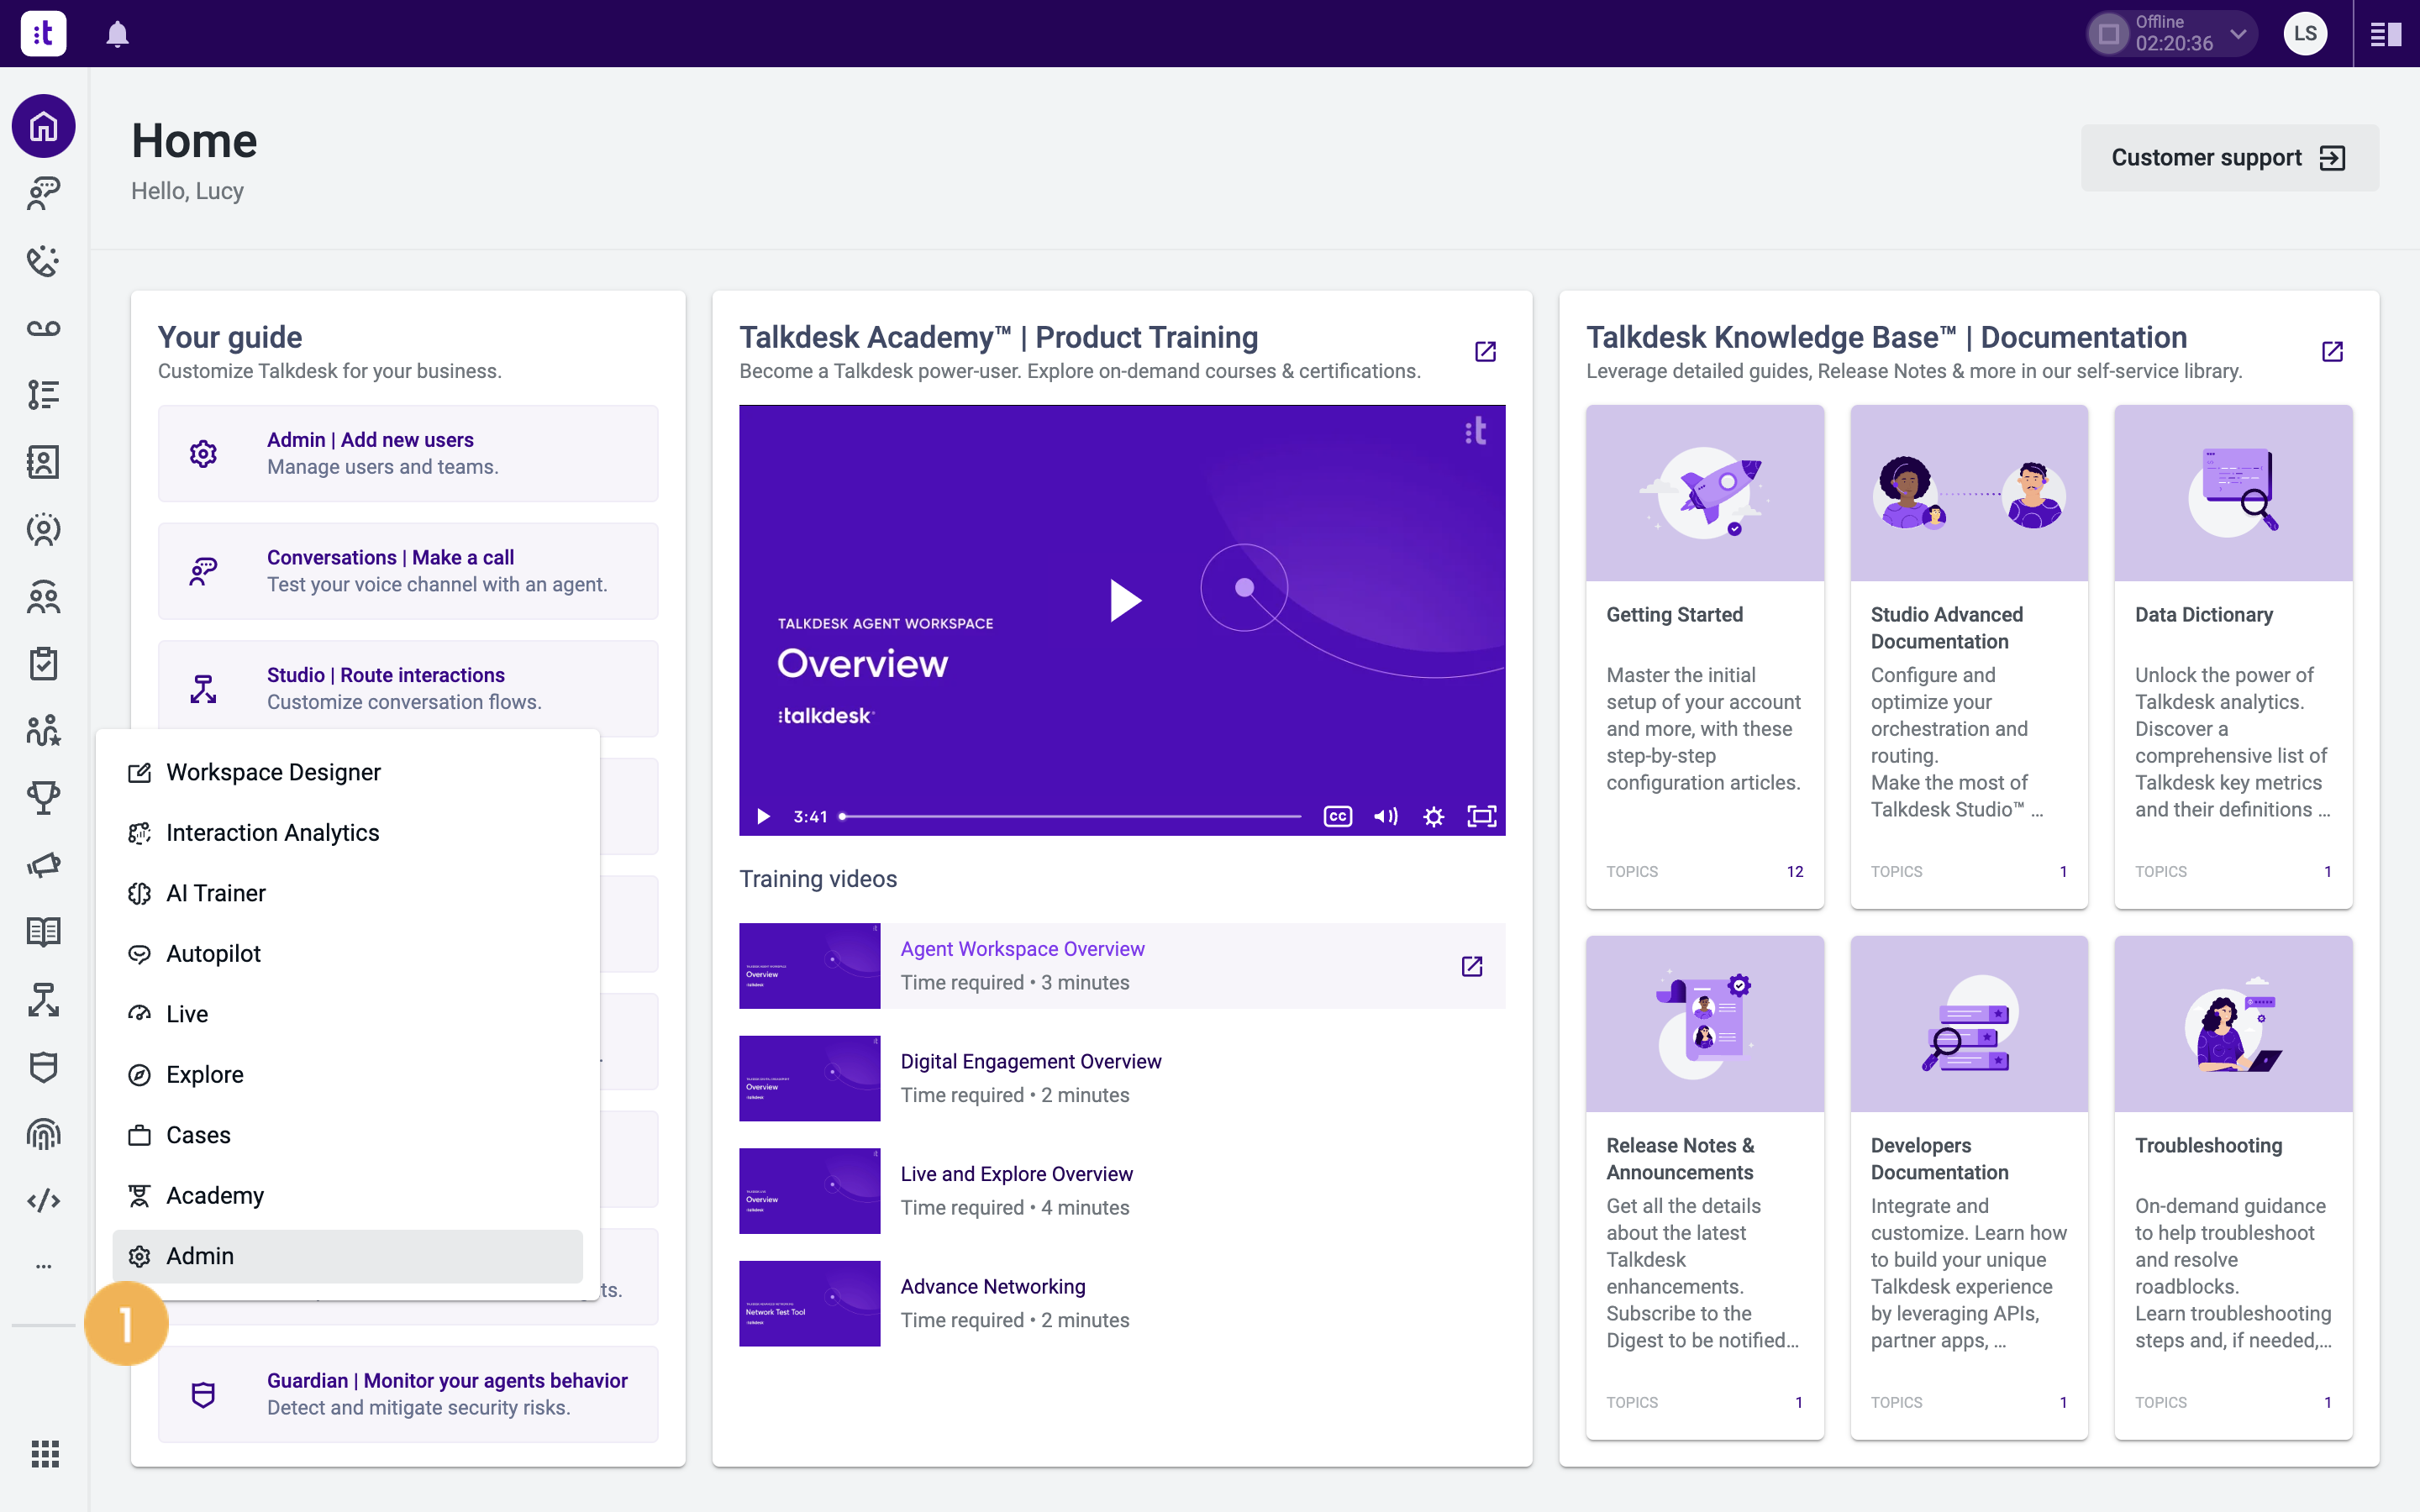
Task: Open Conversations | Make a call guide
Action: 408,571
